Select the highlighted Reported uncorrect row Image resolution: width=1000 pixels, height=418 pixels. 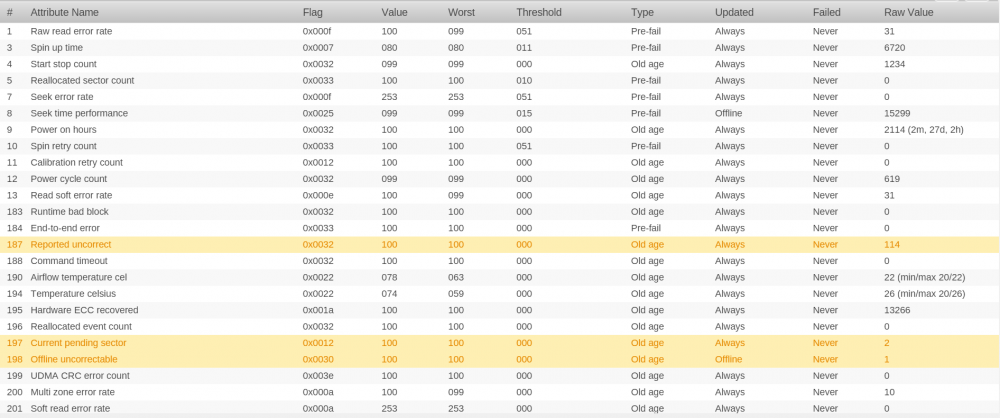click(x=500, y=244)
